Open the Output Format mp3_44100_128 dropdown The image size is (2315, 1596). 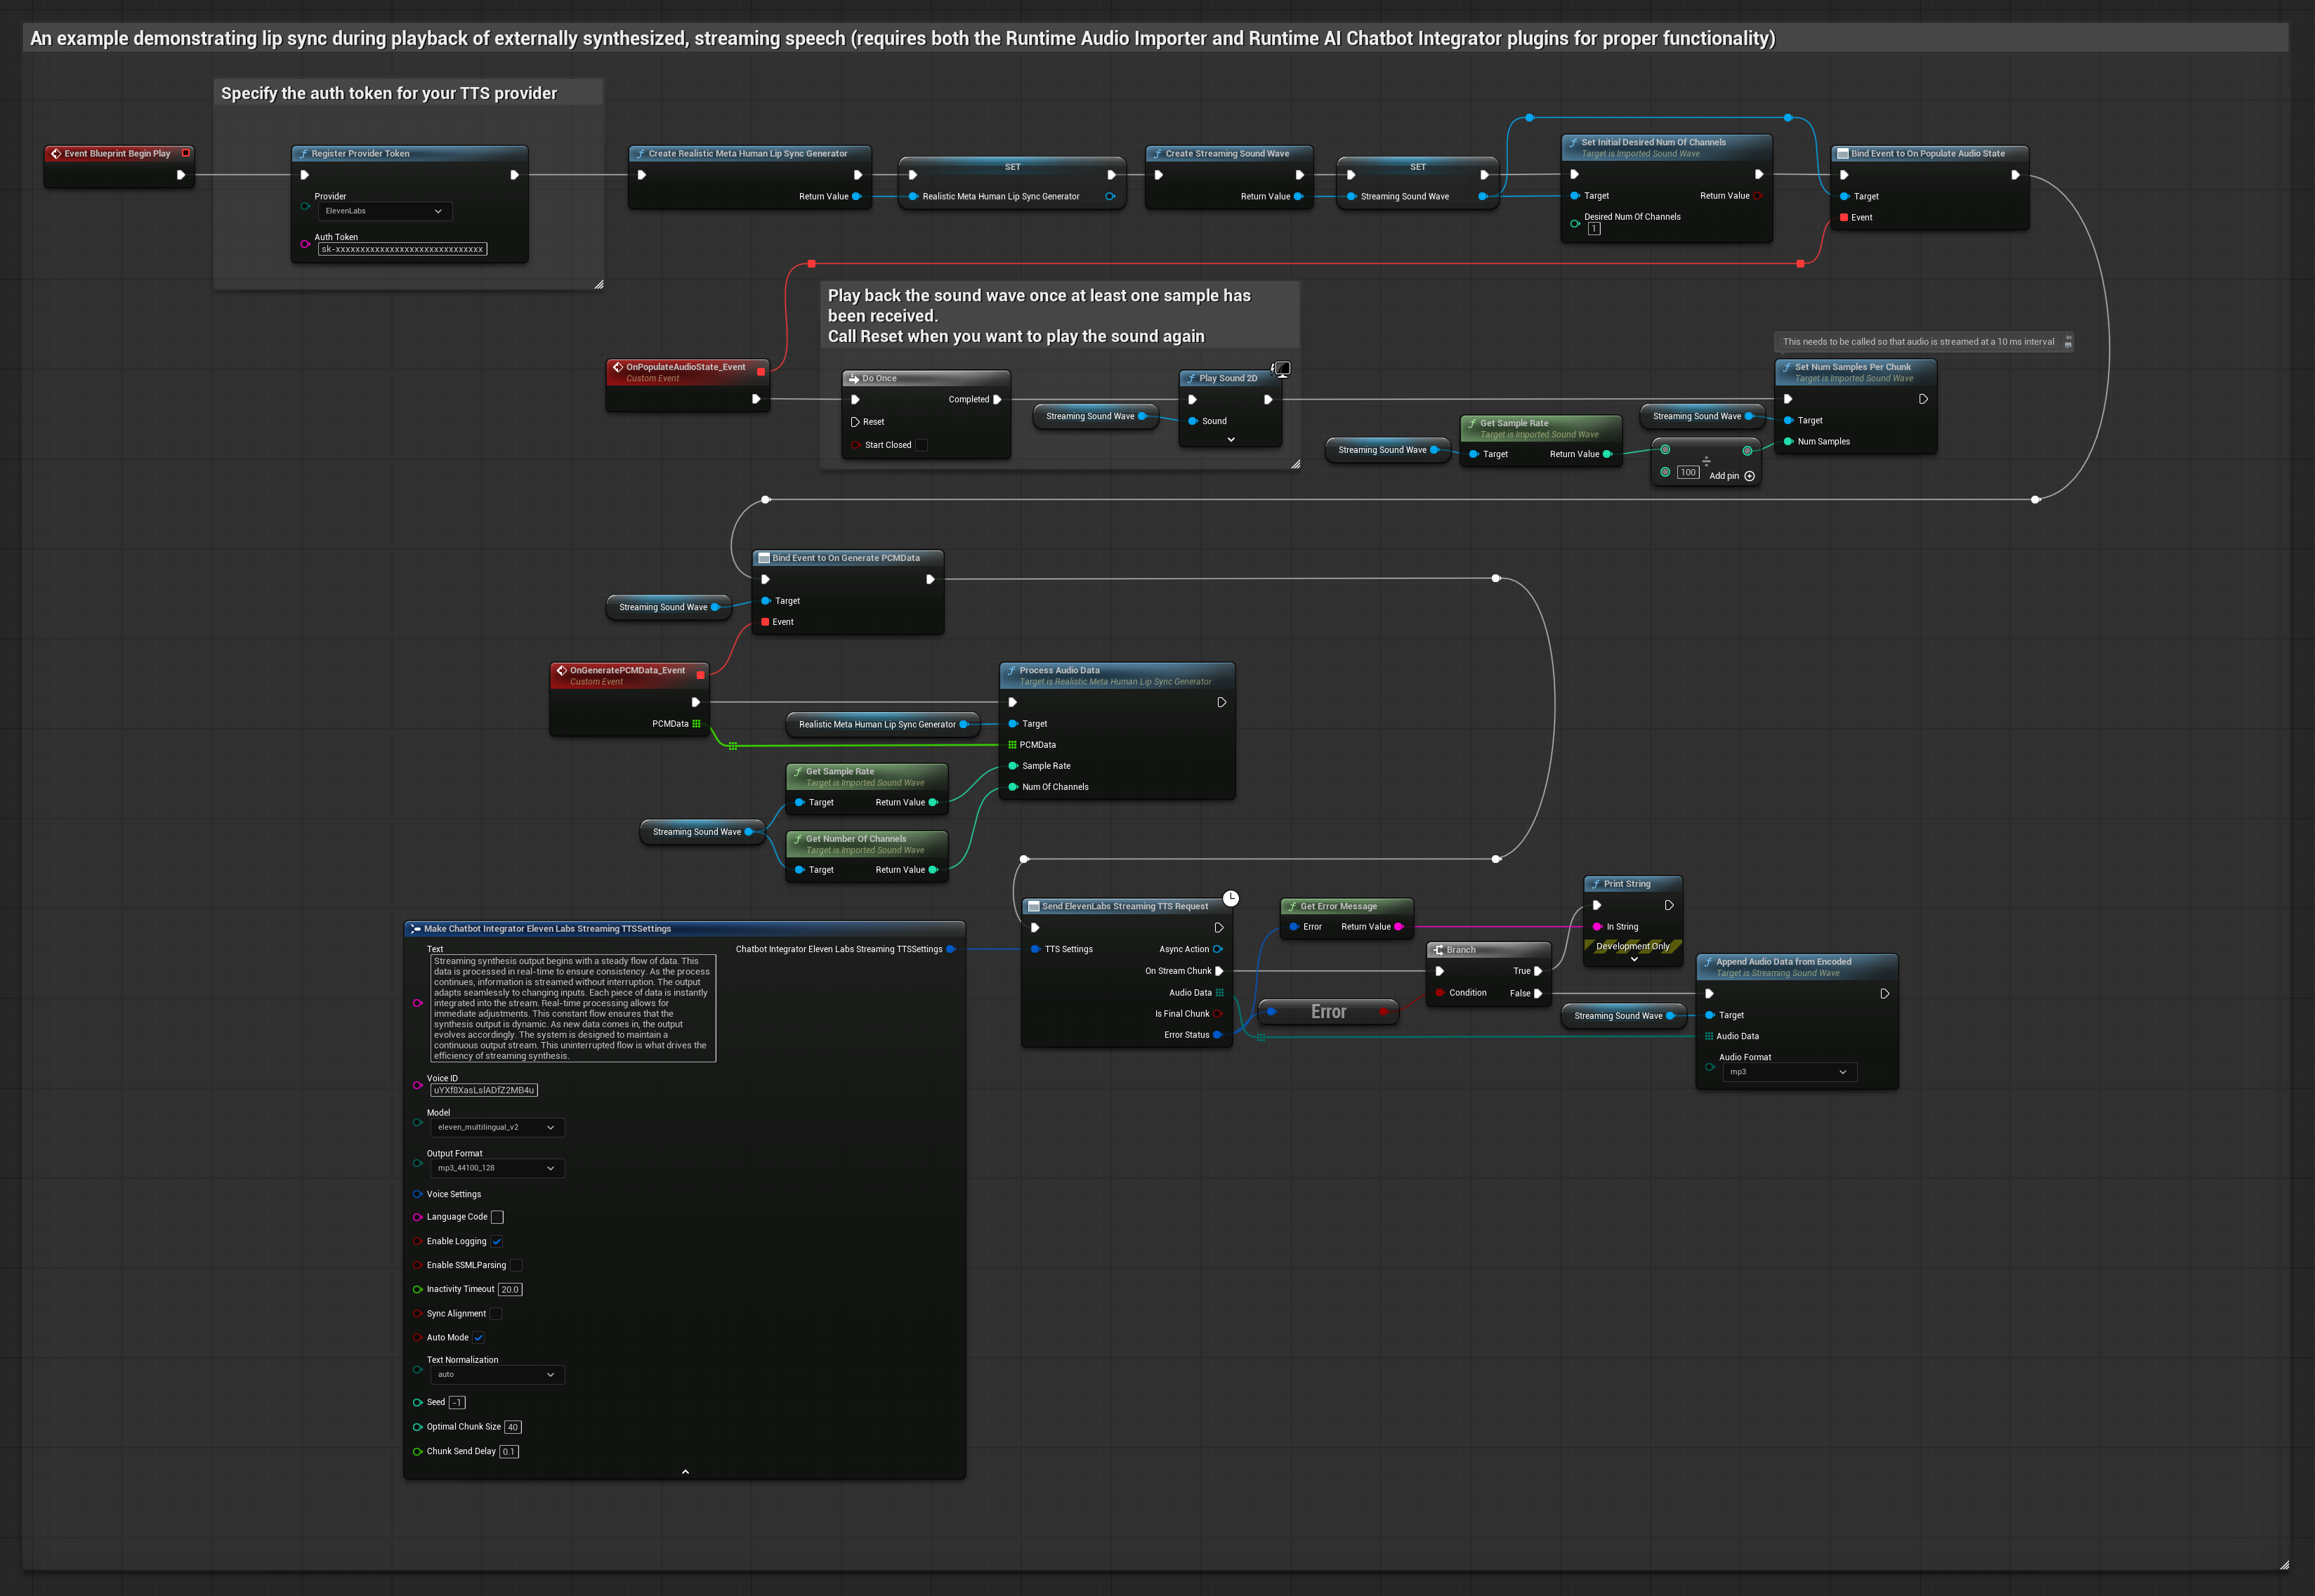tap(497, 1168)
